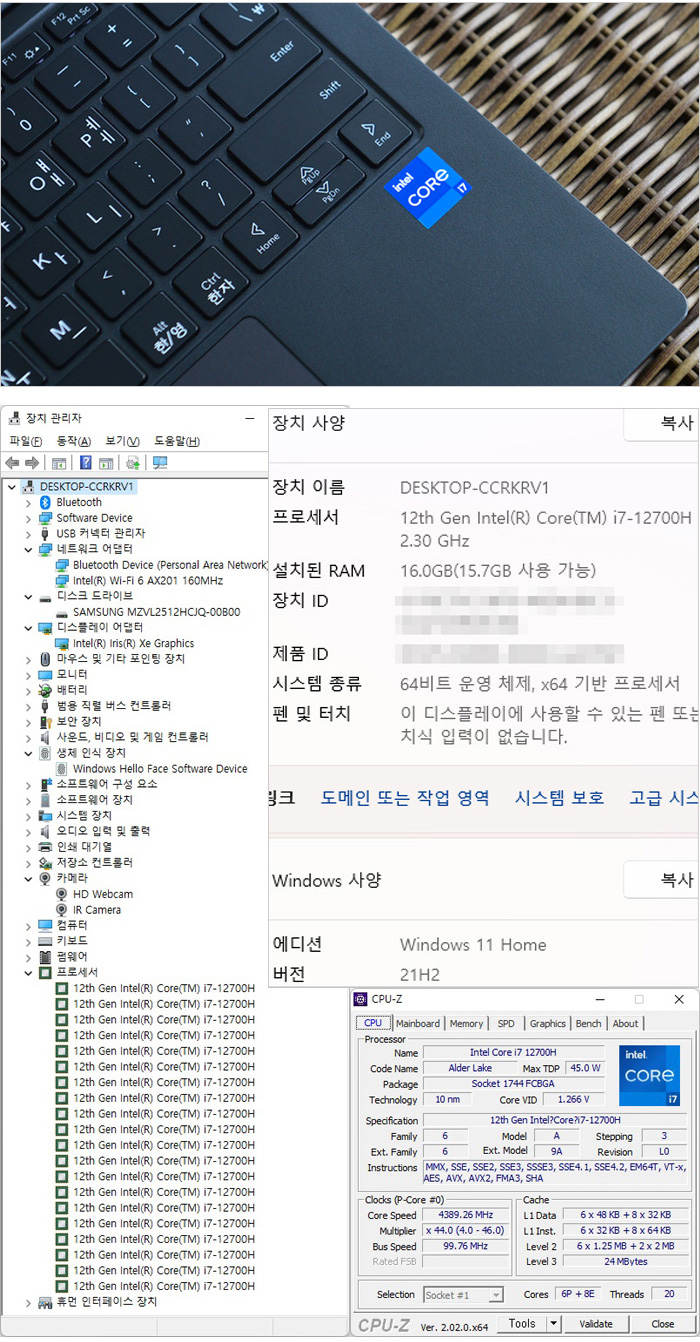The image size is (700, 1342).
Task: Click 복사 button beside 장치 사양
Action: (x=661, y=423)
